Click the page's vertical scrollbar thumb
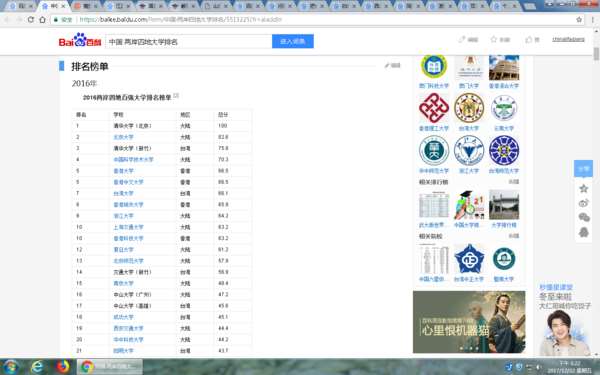The height and width of the screenshot is (375, 600). coord(596,54)
